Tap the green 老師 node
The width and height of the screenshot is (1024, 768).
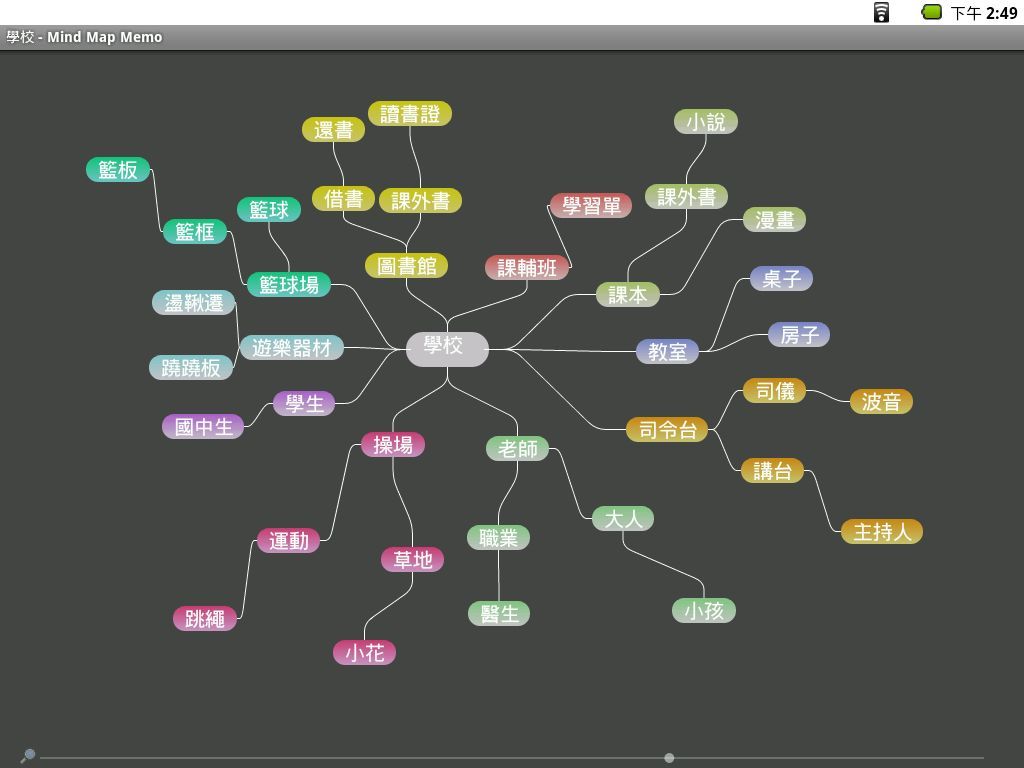518,449
